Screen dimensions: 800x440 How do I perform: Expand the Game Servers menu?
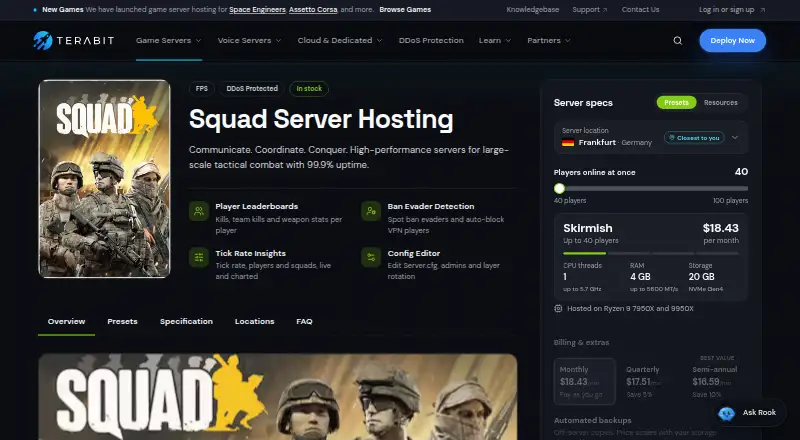click(x=168, y=40)
